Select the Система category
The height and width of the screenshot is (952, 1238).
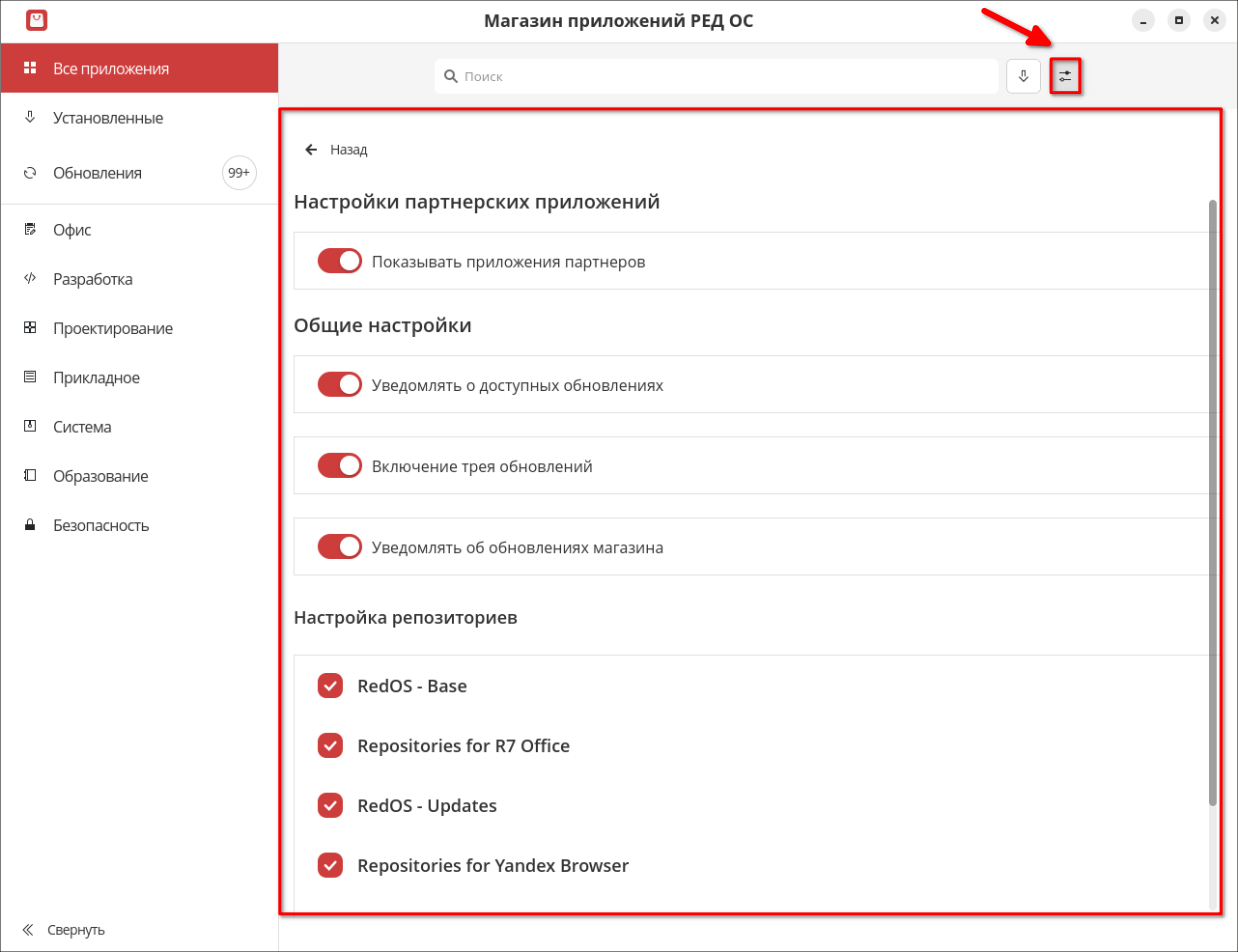pos(82,427)
